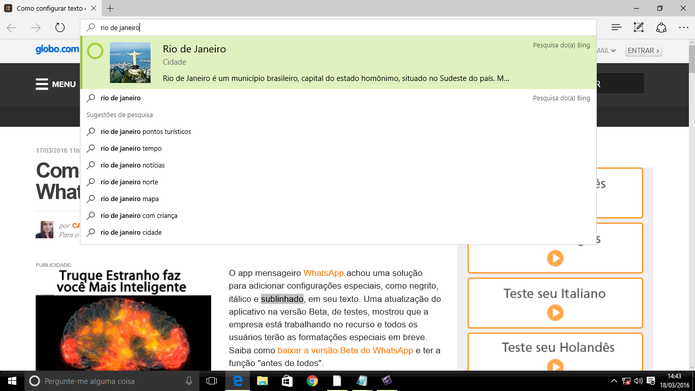Viewport: 695px width, 391px height.
Task: Click the Cortana circle in suggestion card
Action: [x=95, y=51]
